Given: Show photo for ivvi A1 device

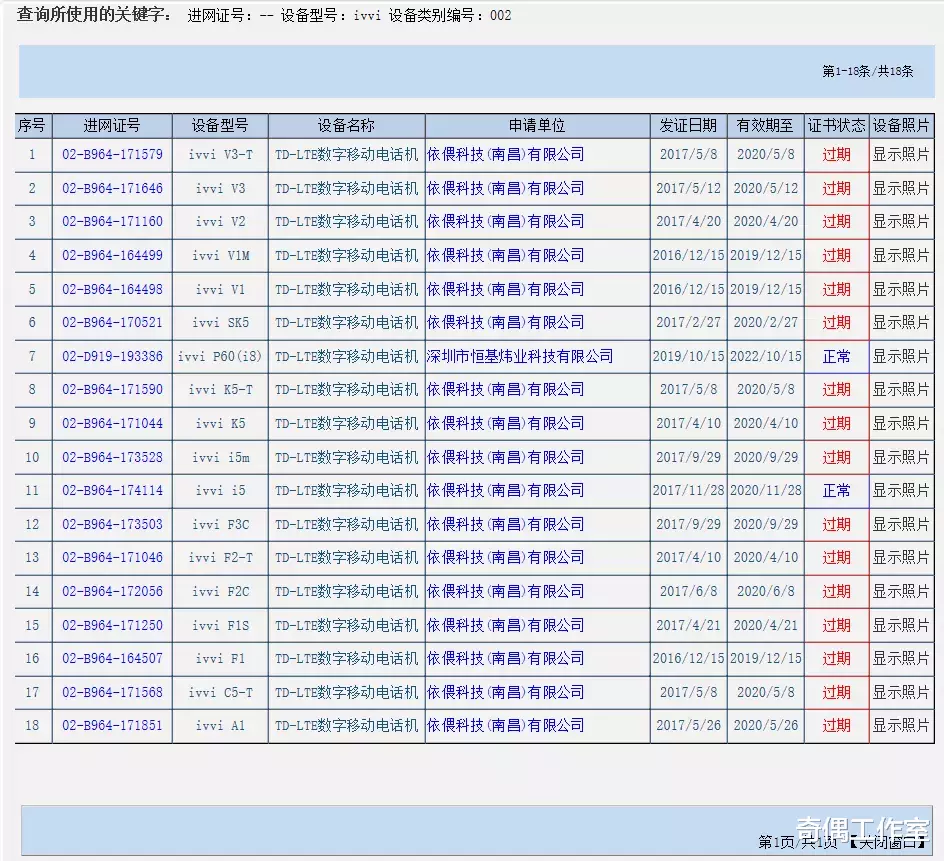Looking at the screenshot, I should 901,725.
